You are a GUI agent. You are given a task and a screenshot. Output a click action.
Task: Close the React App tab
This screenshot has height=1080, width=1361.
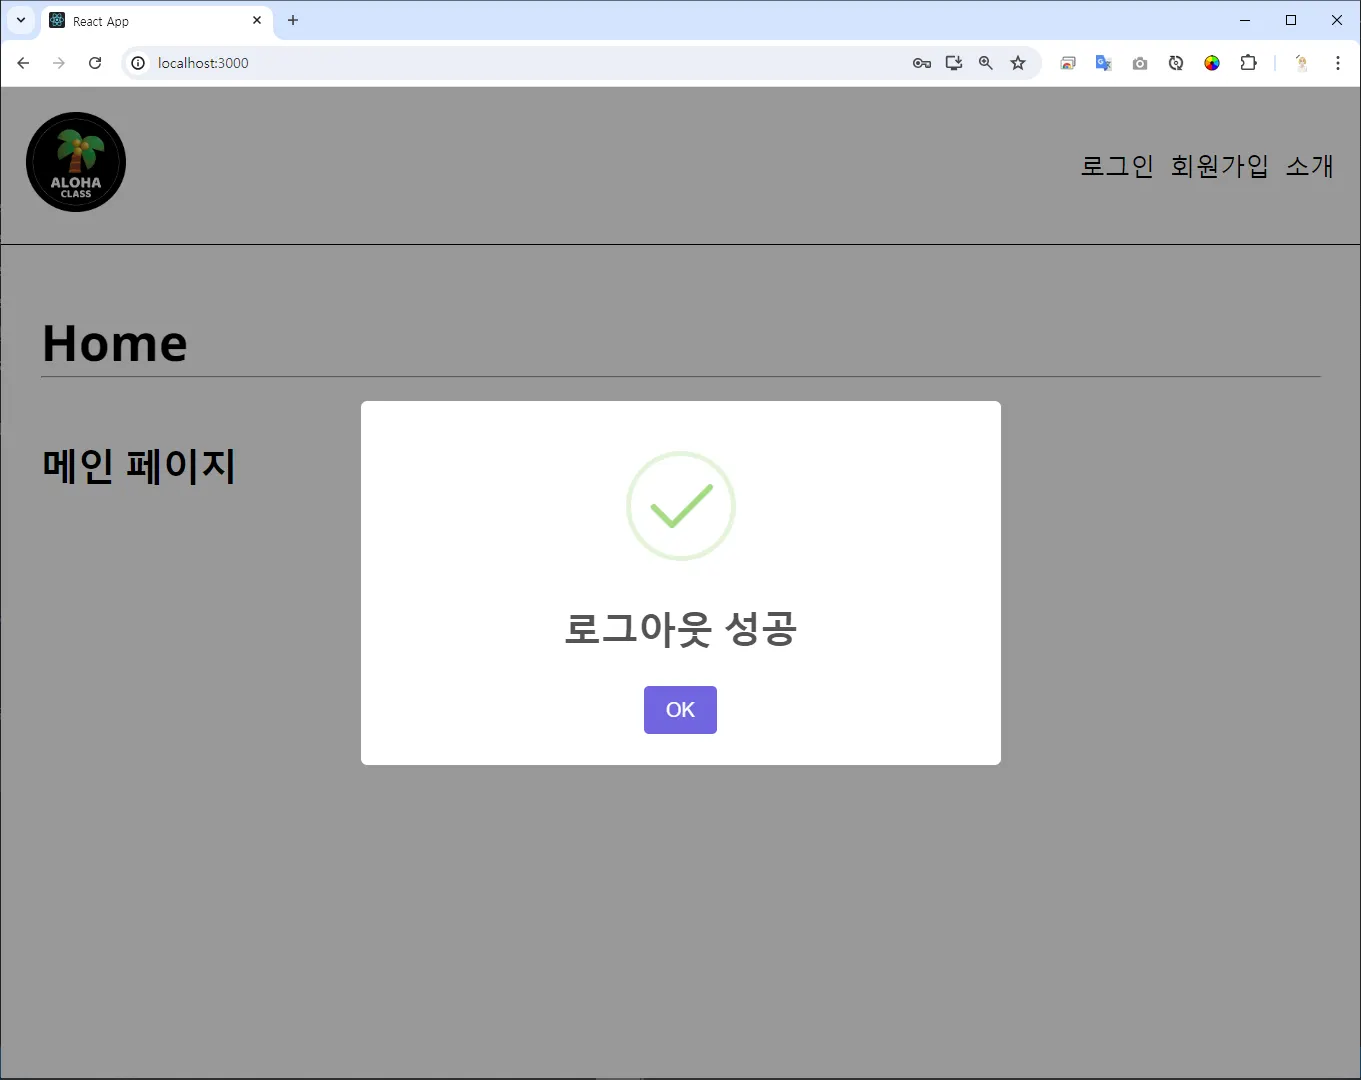click(257, 20)
